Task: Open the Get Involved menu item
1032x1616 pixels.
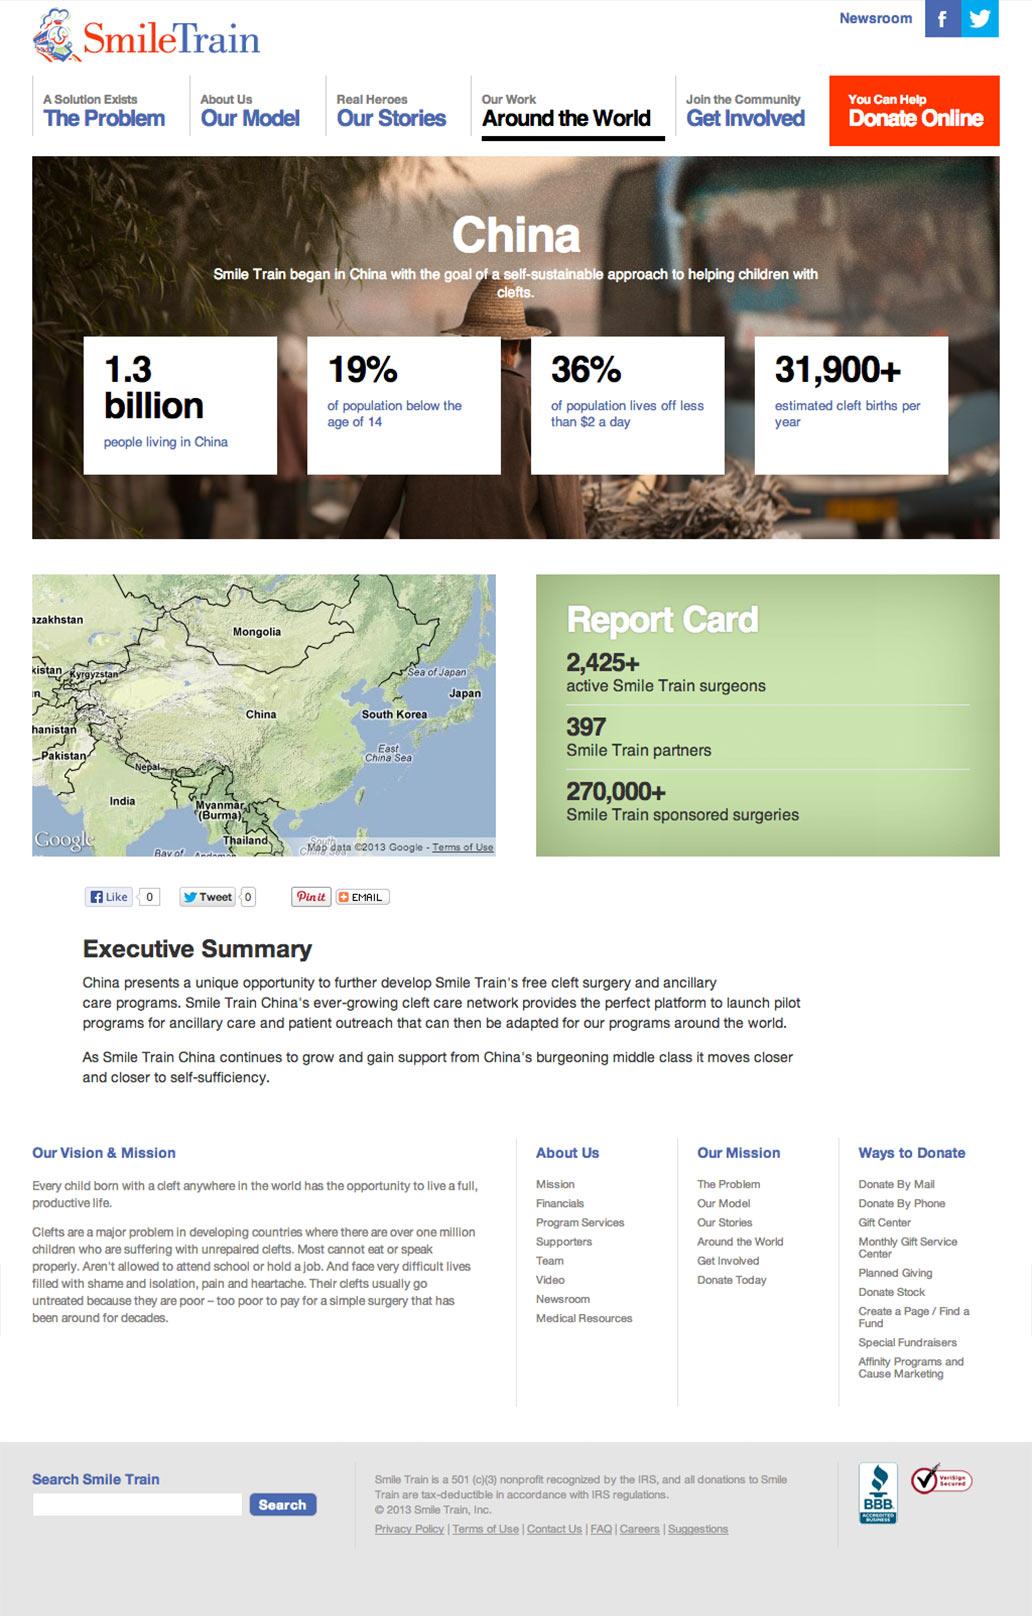Action: 745,110
